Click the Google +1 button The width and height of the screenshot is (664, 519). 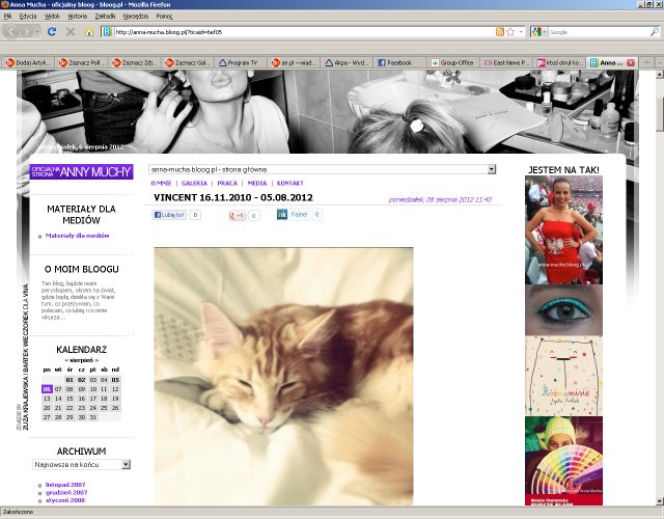pos(237,215)
